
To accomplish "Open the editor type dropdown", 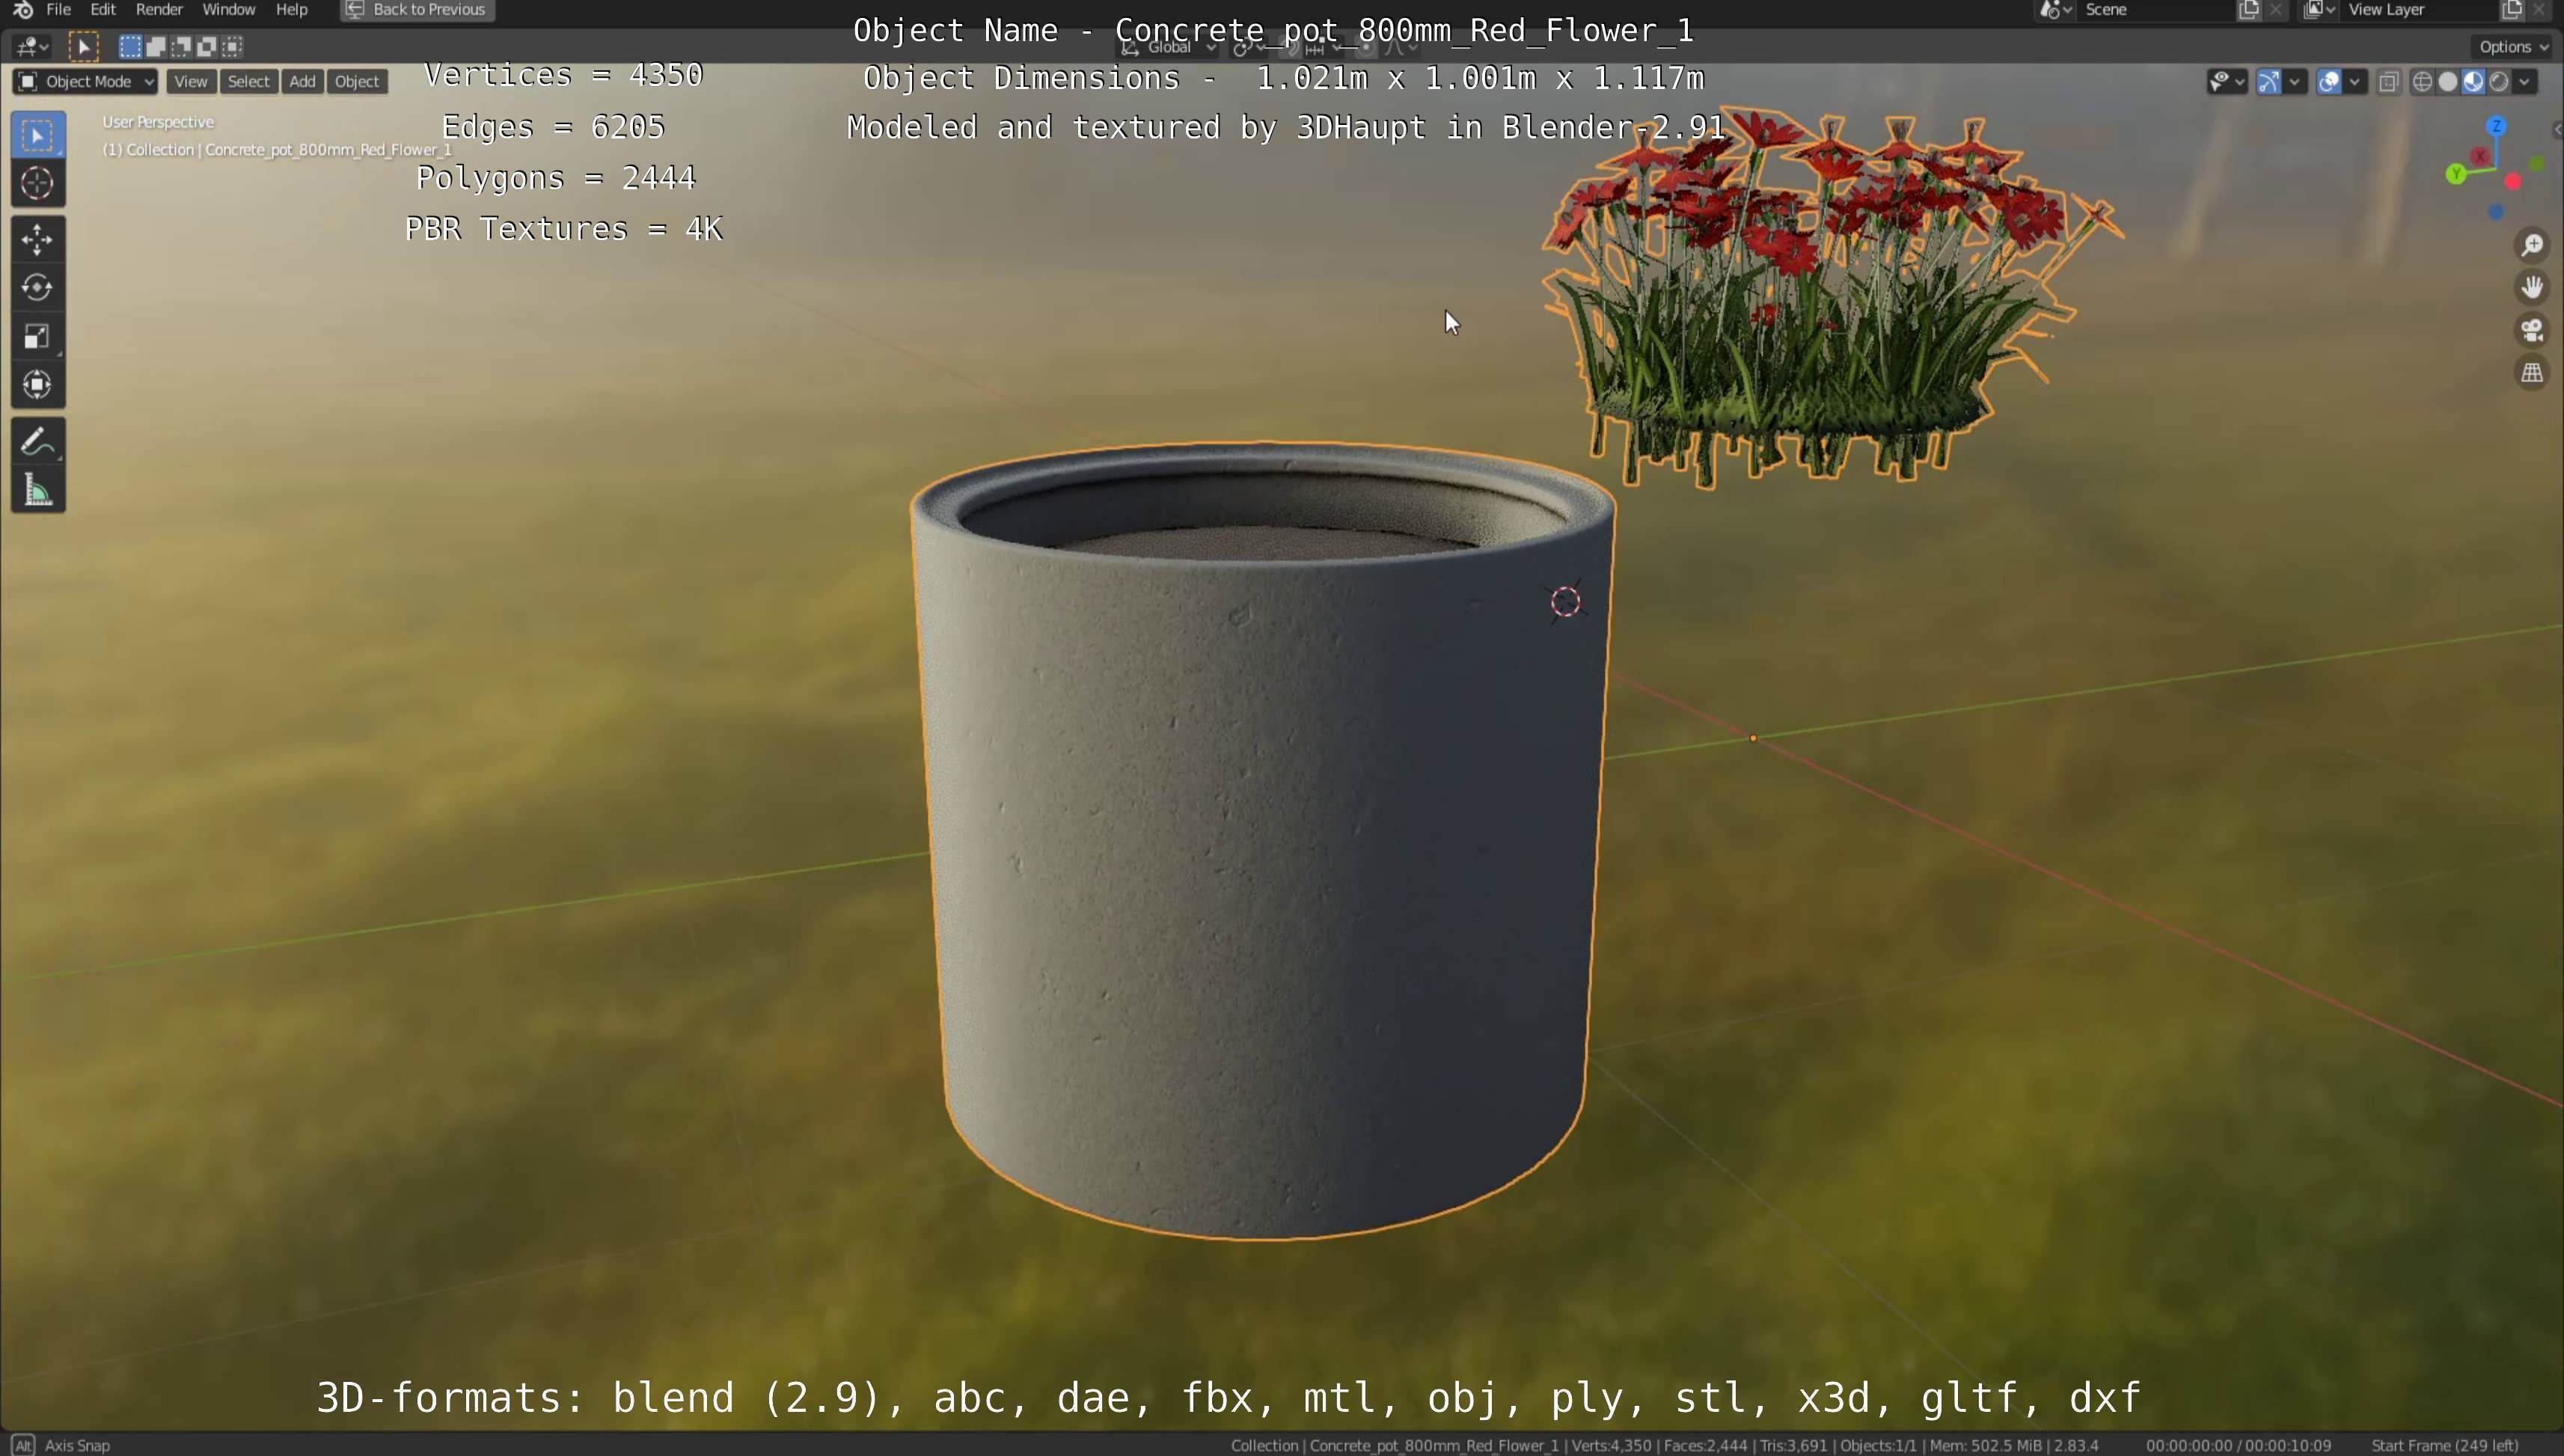I will tap(31, 46).
